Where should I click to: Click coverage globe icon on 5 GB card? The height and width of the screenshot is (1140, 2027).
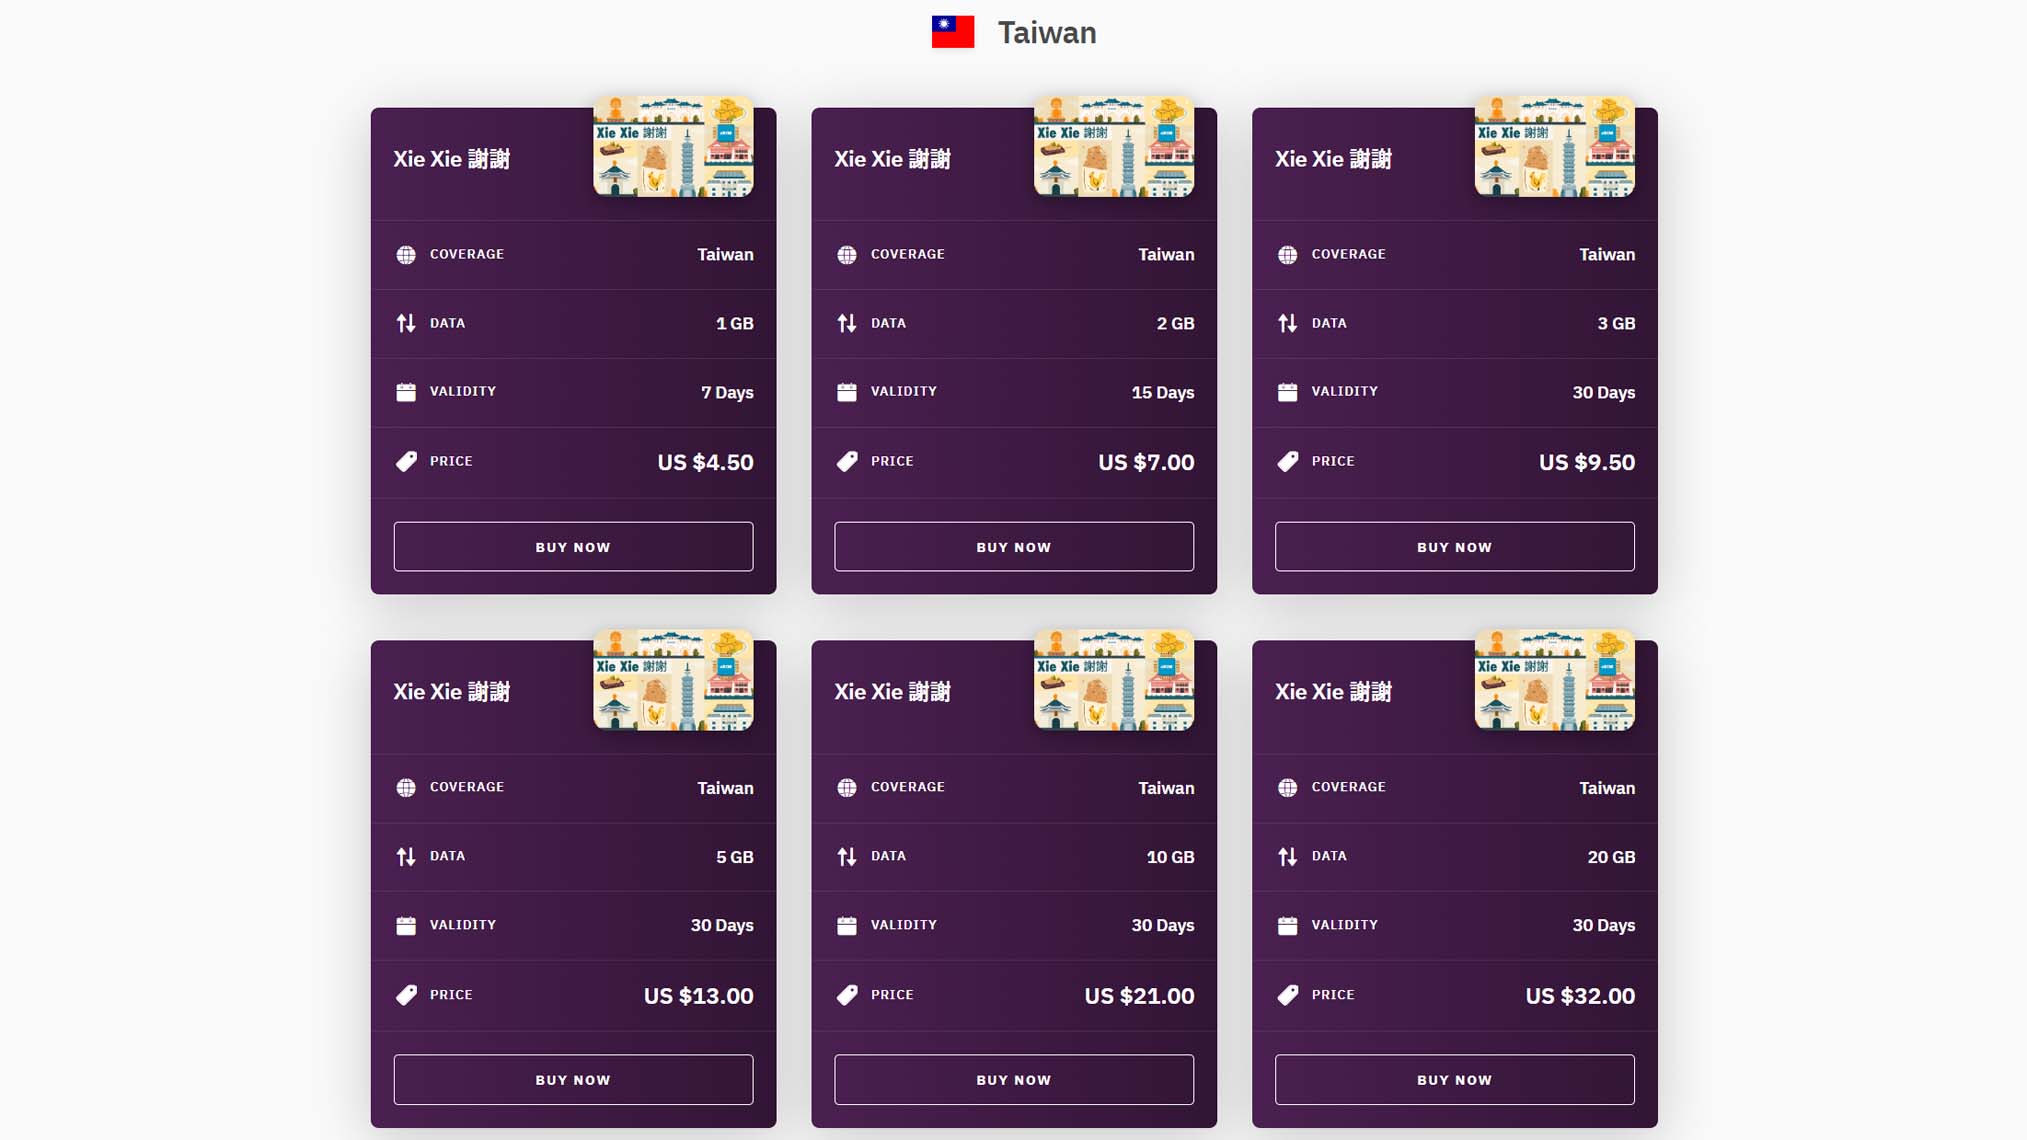[x=406, y=788]
